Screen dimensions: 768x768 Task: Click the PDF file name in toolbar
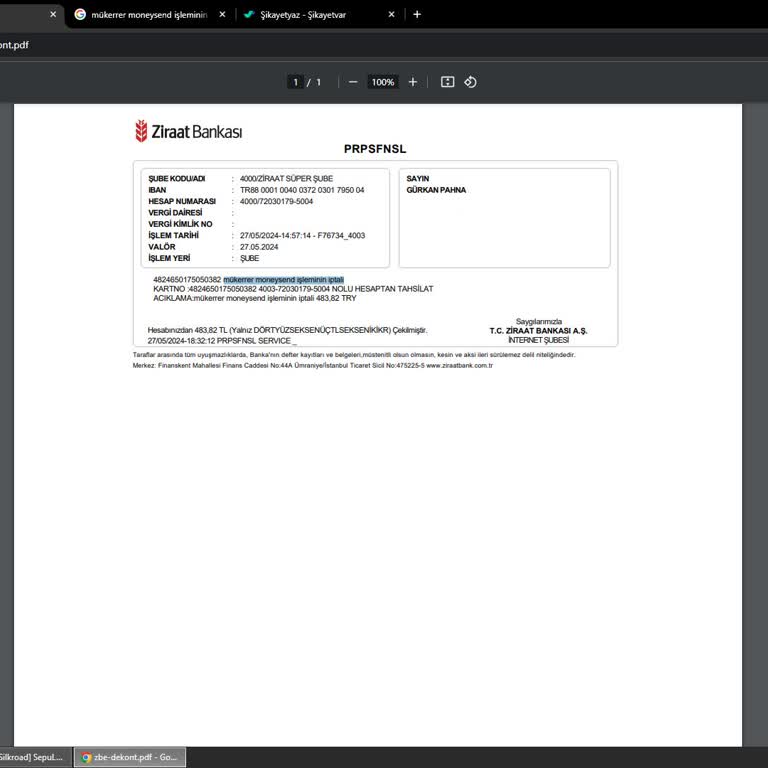pyautogui.click(x=14, y=45)
